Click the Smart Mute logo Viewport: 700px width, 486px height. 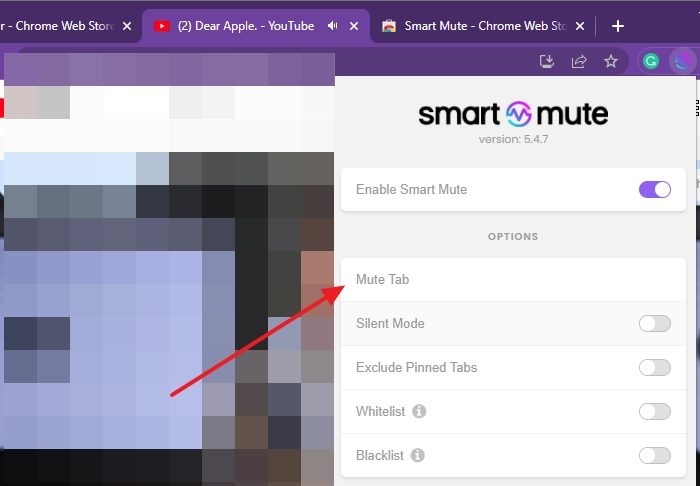pyautogui.click(x=513, y=114)
